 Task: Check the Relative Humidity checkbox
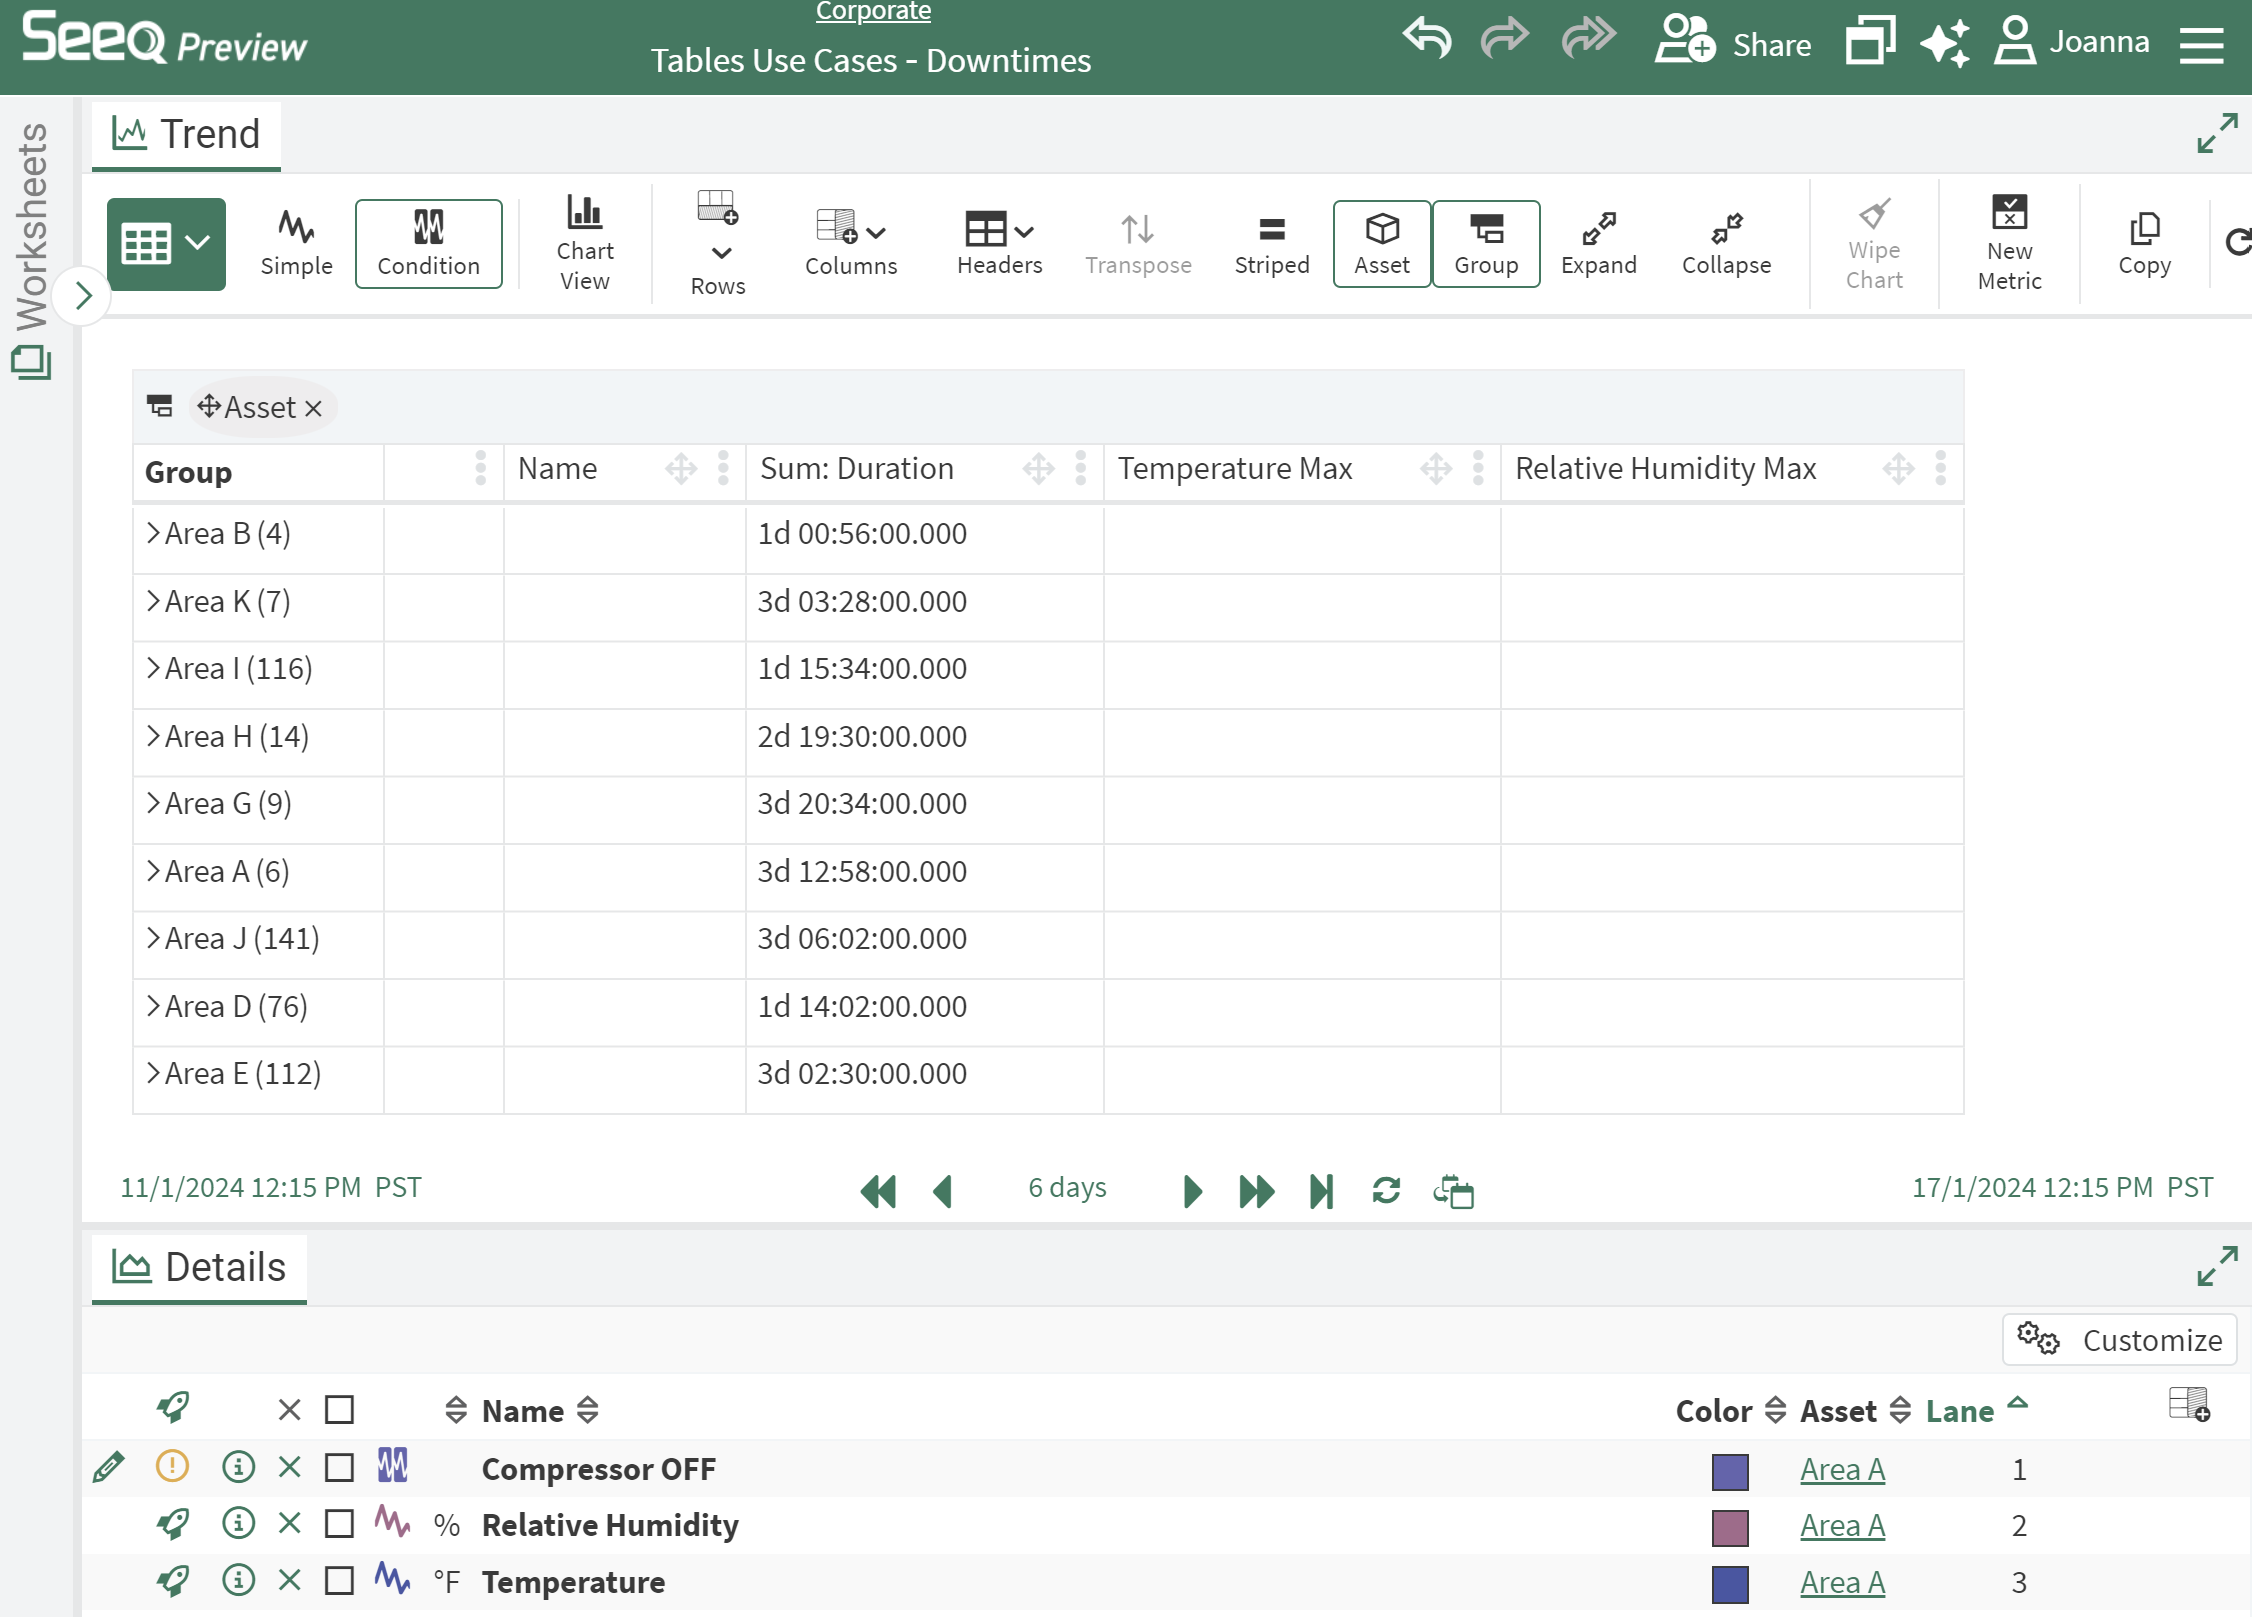(340, 1523)
